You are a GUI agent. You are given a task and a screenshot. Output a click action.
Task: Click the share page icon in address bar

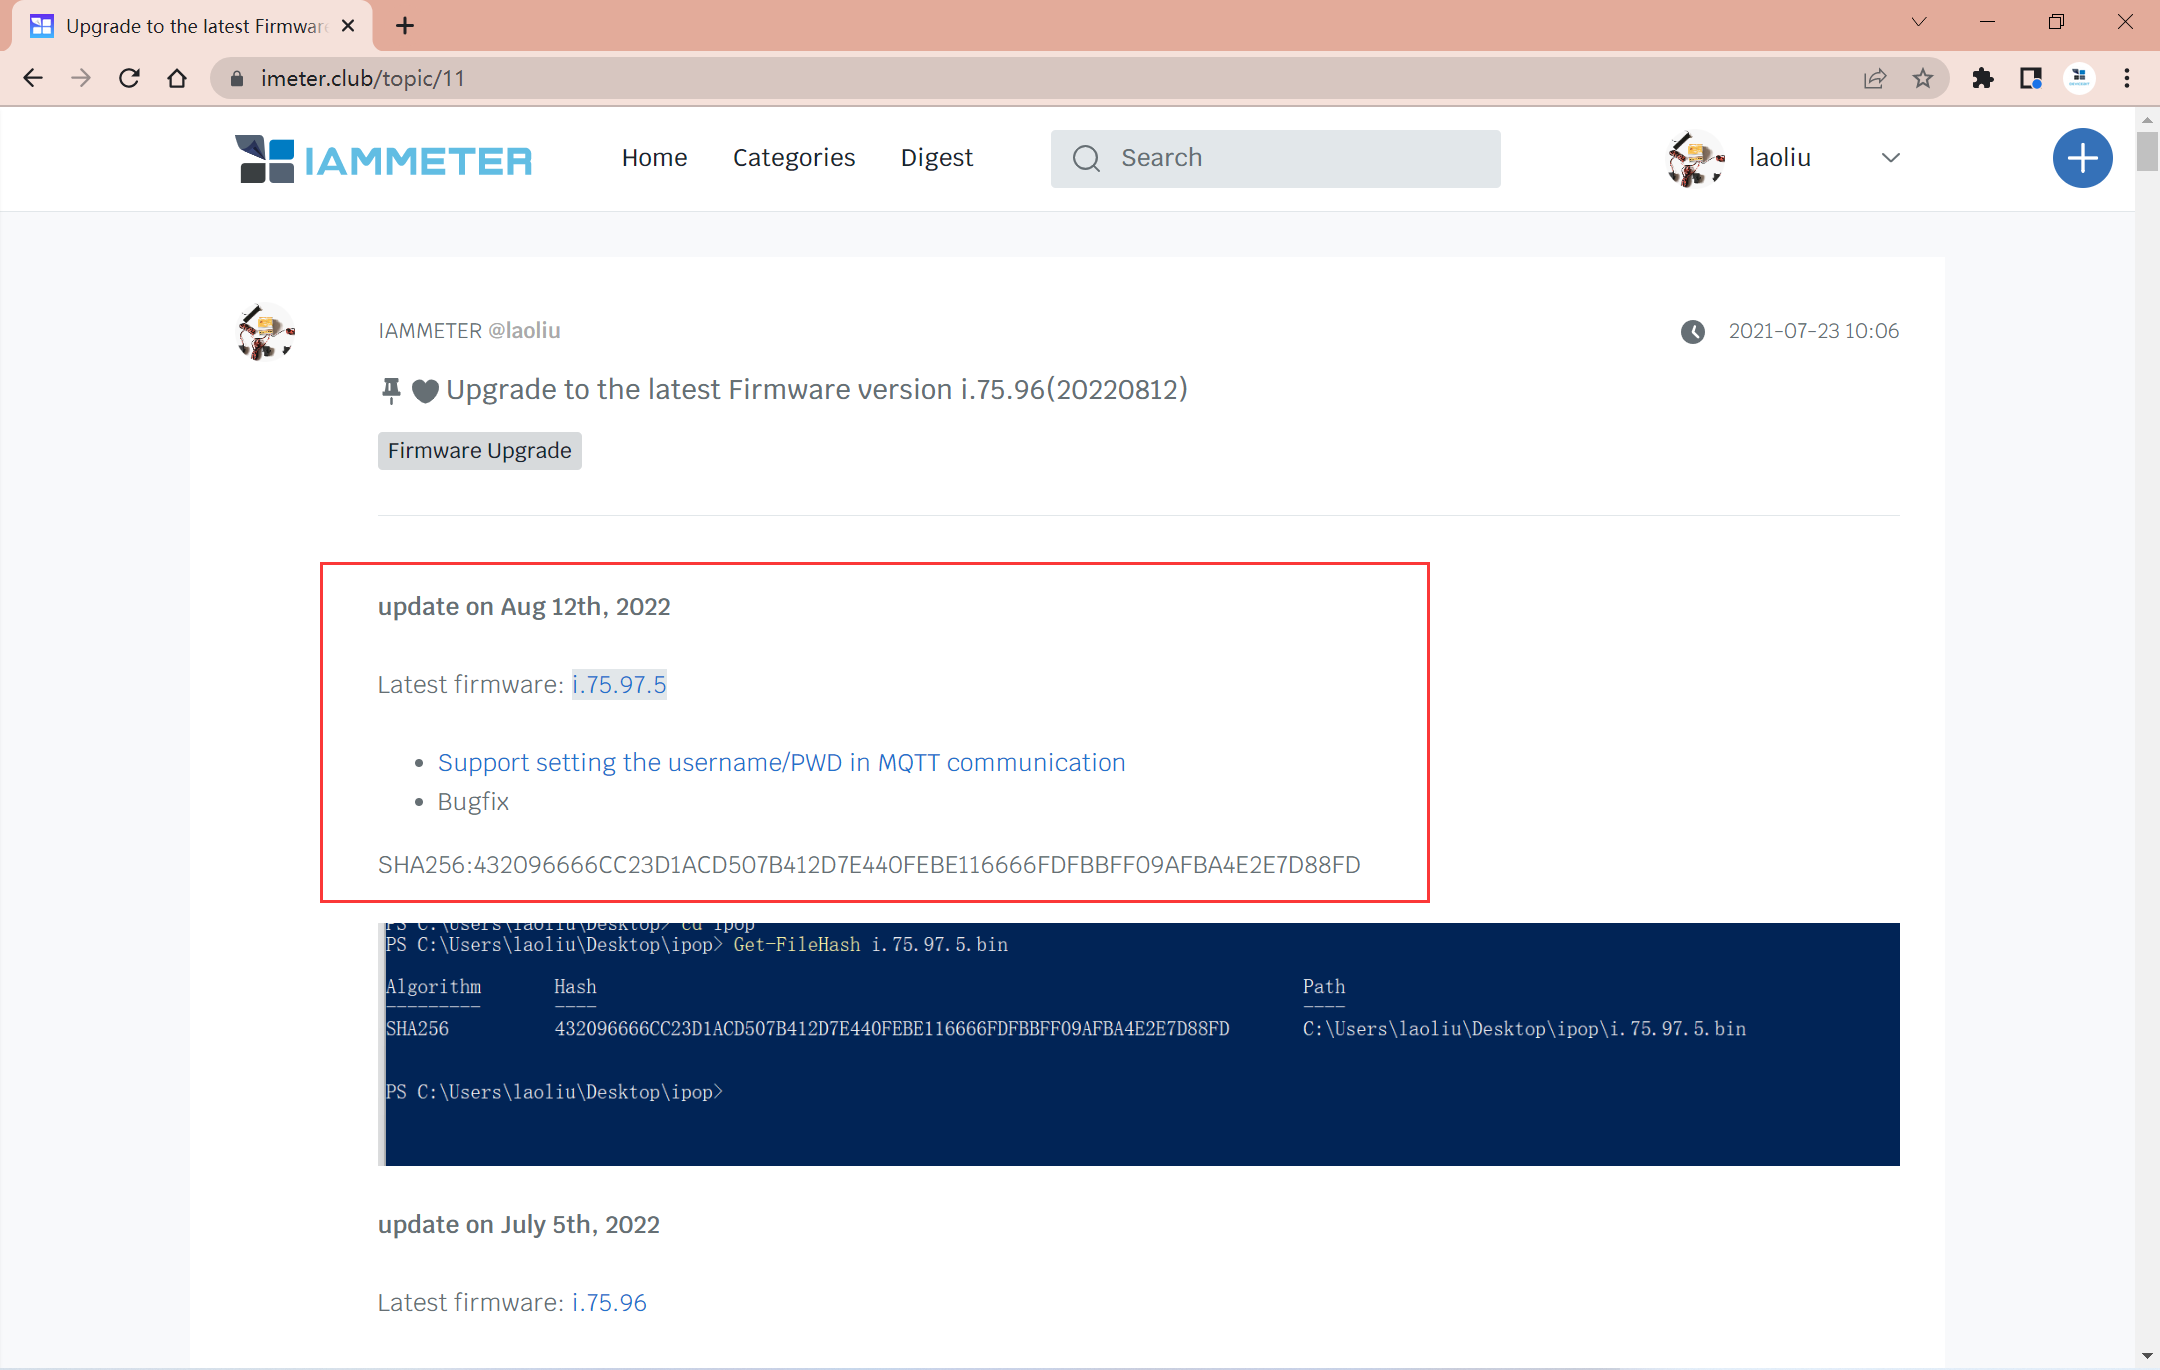point(1875,78)
